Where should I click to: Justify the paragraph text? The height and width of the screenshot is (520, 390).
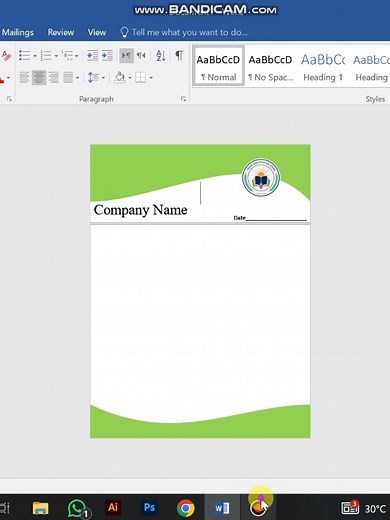click(x=68, y=77)
